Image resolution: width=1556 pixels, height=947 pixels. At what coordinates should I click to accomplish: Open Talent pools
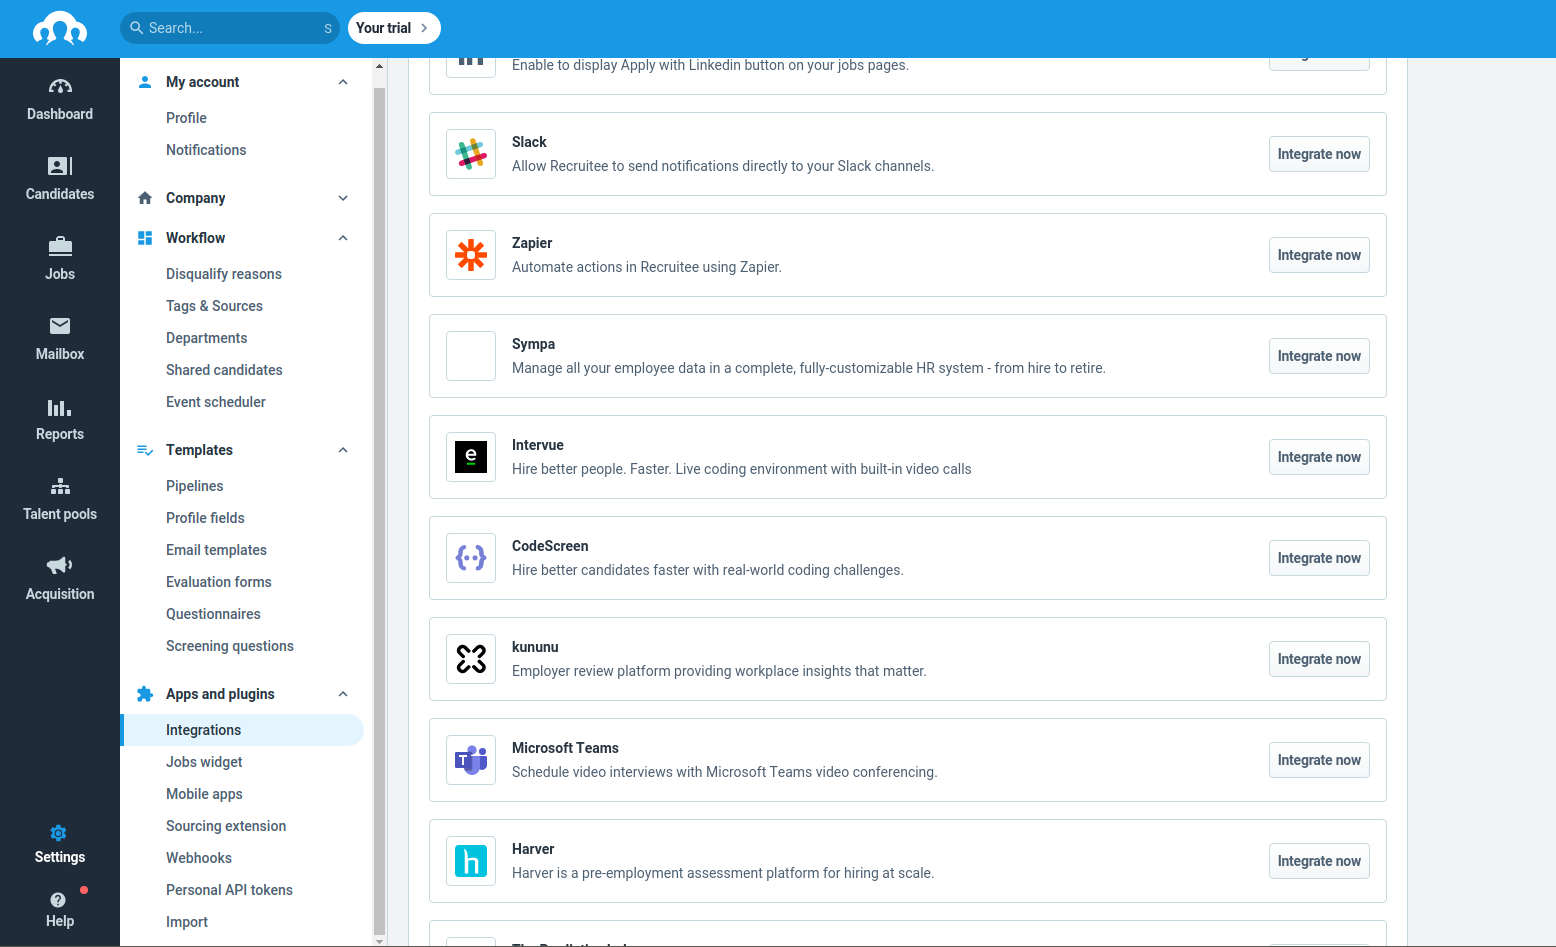[x=60, y=500]
